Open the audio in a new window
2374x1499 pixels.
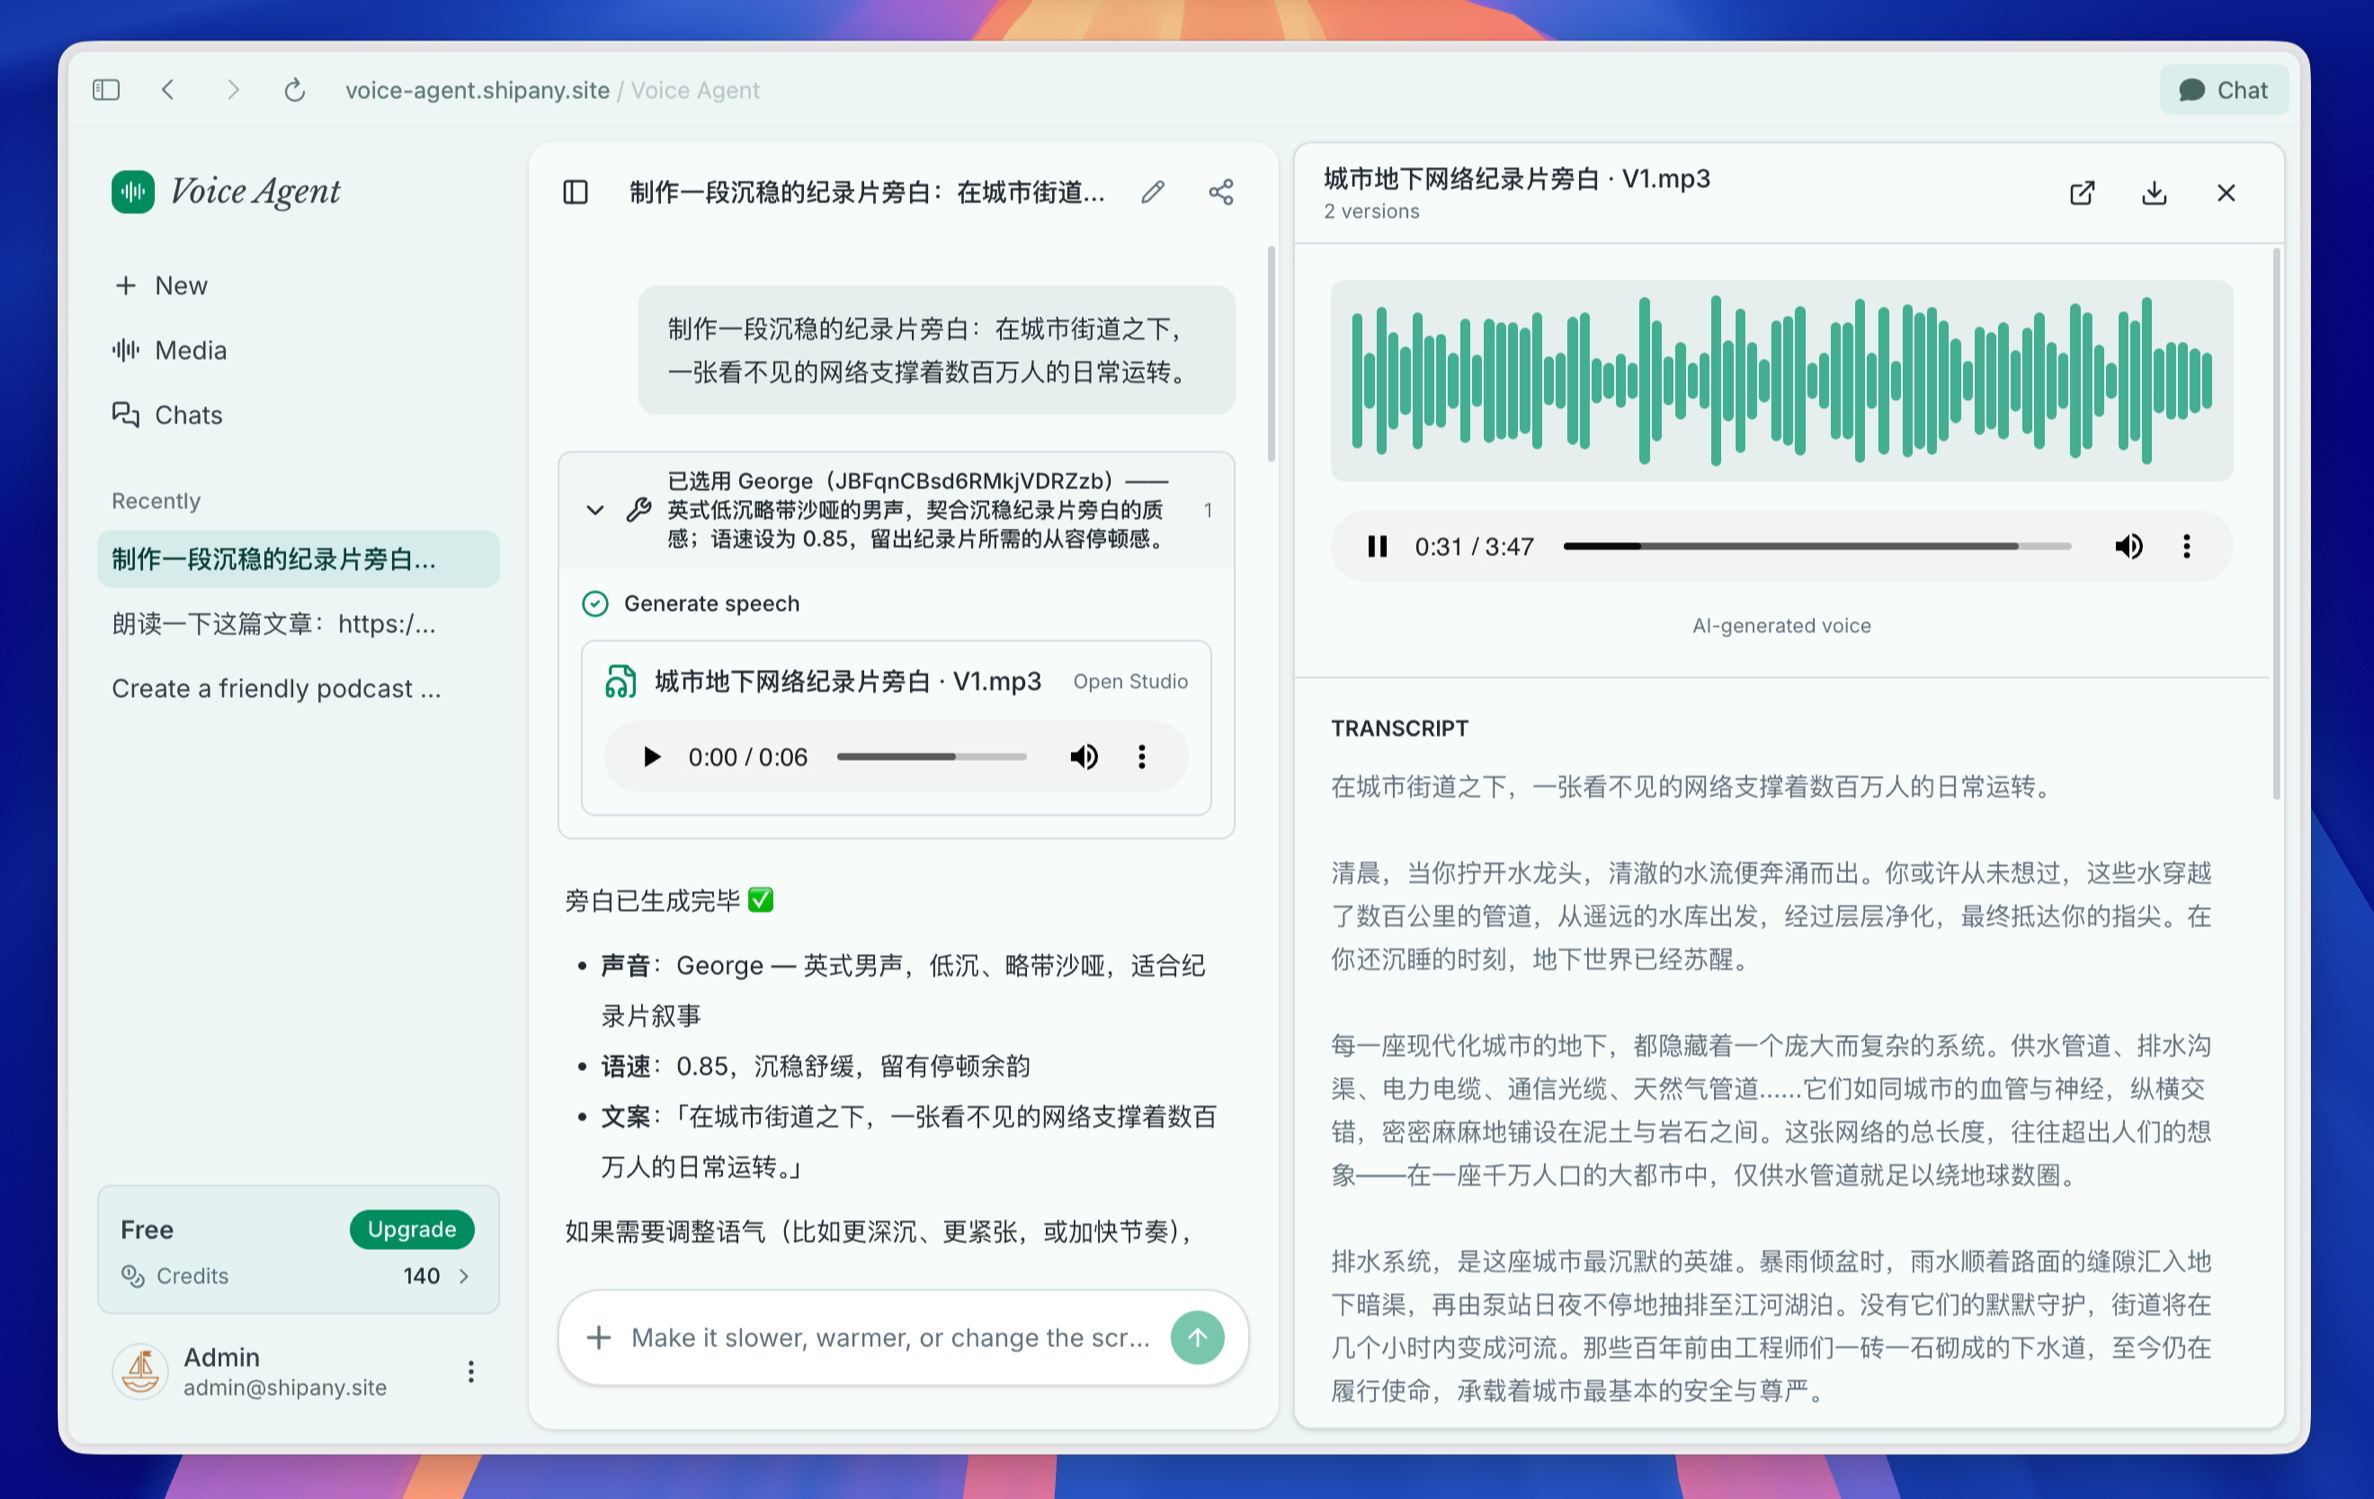coord(2083,193)
